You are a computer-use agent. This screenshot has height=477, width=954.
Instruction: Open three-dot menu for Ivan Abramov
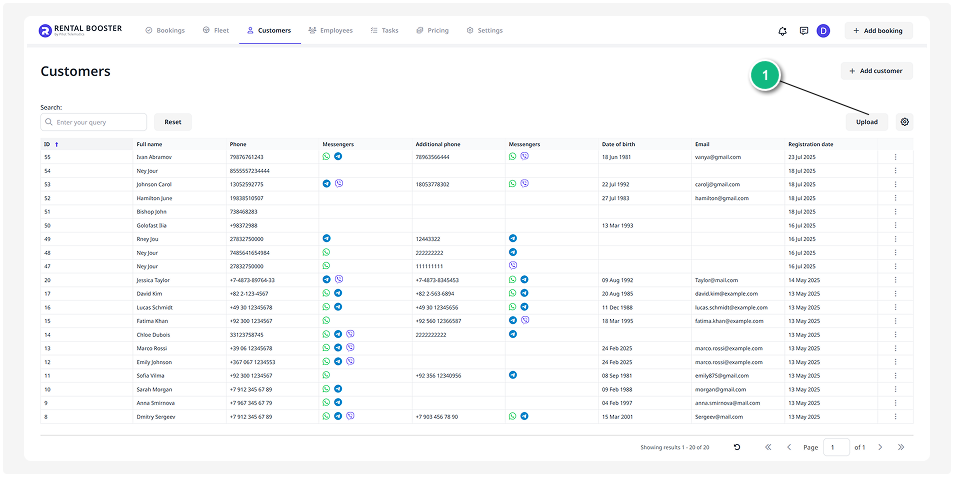point(895,157)
